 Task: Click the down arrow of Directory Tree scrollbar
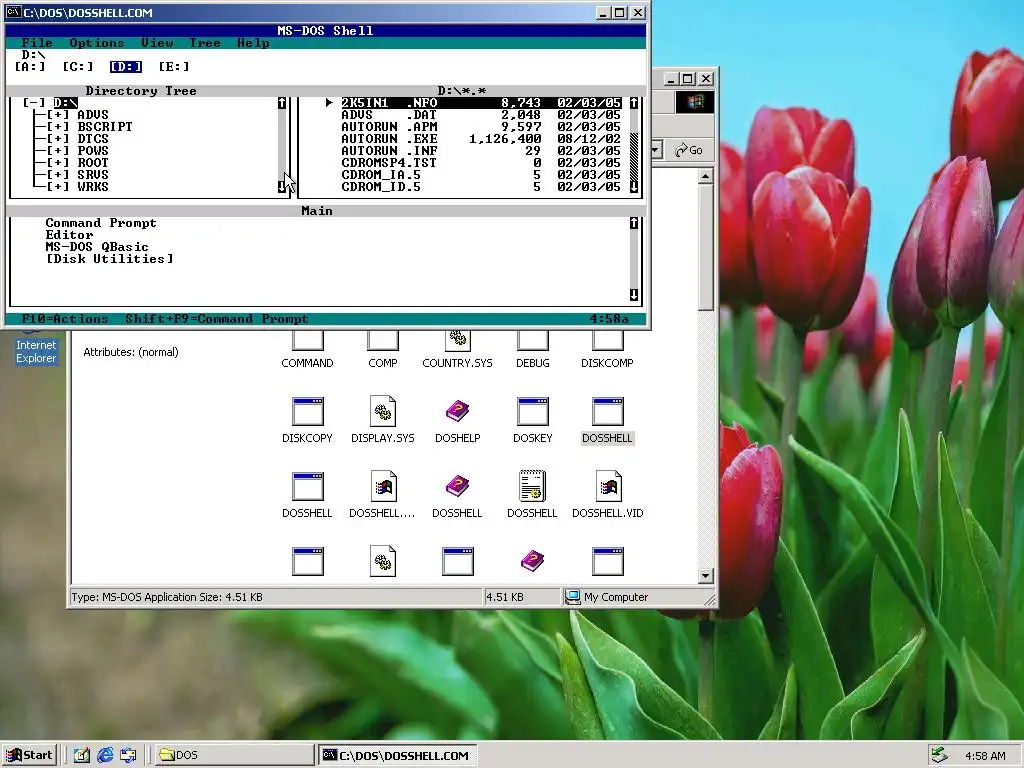(281, 187)
